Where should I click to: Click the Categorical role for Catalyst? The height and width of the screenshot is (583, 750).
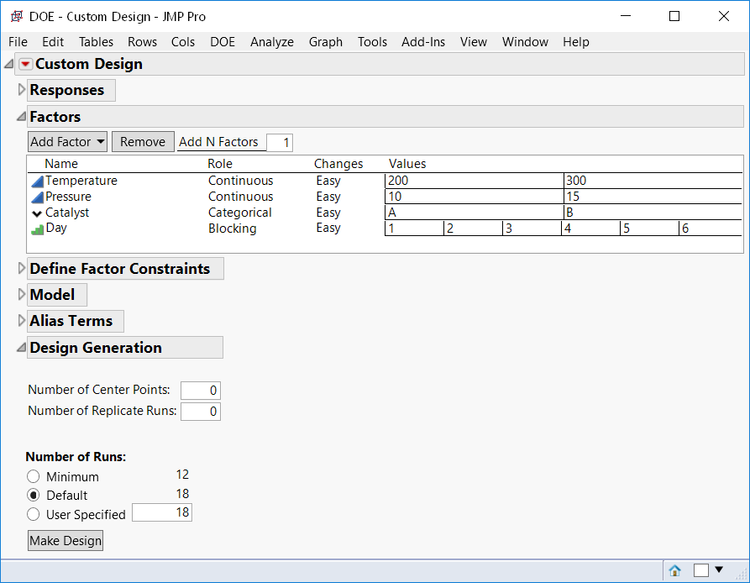(240, 212)
